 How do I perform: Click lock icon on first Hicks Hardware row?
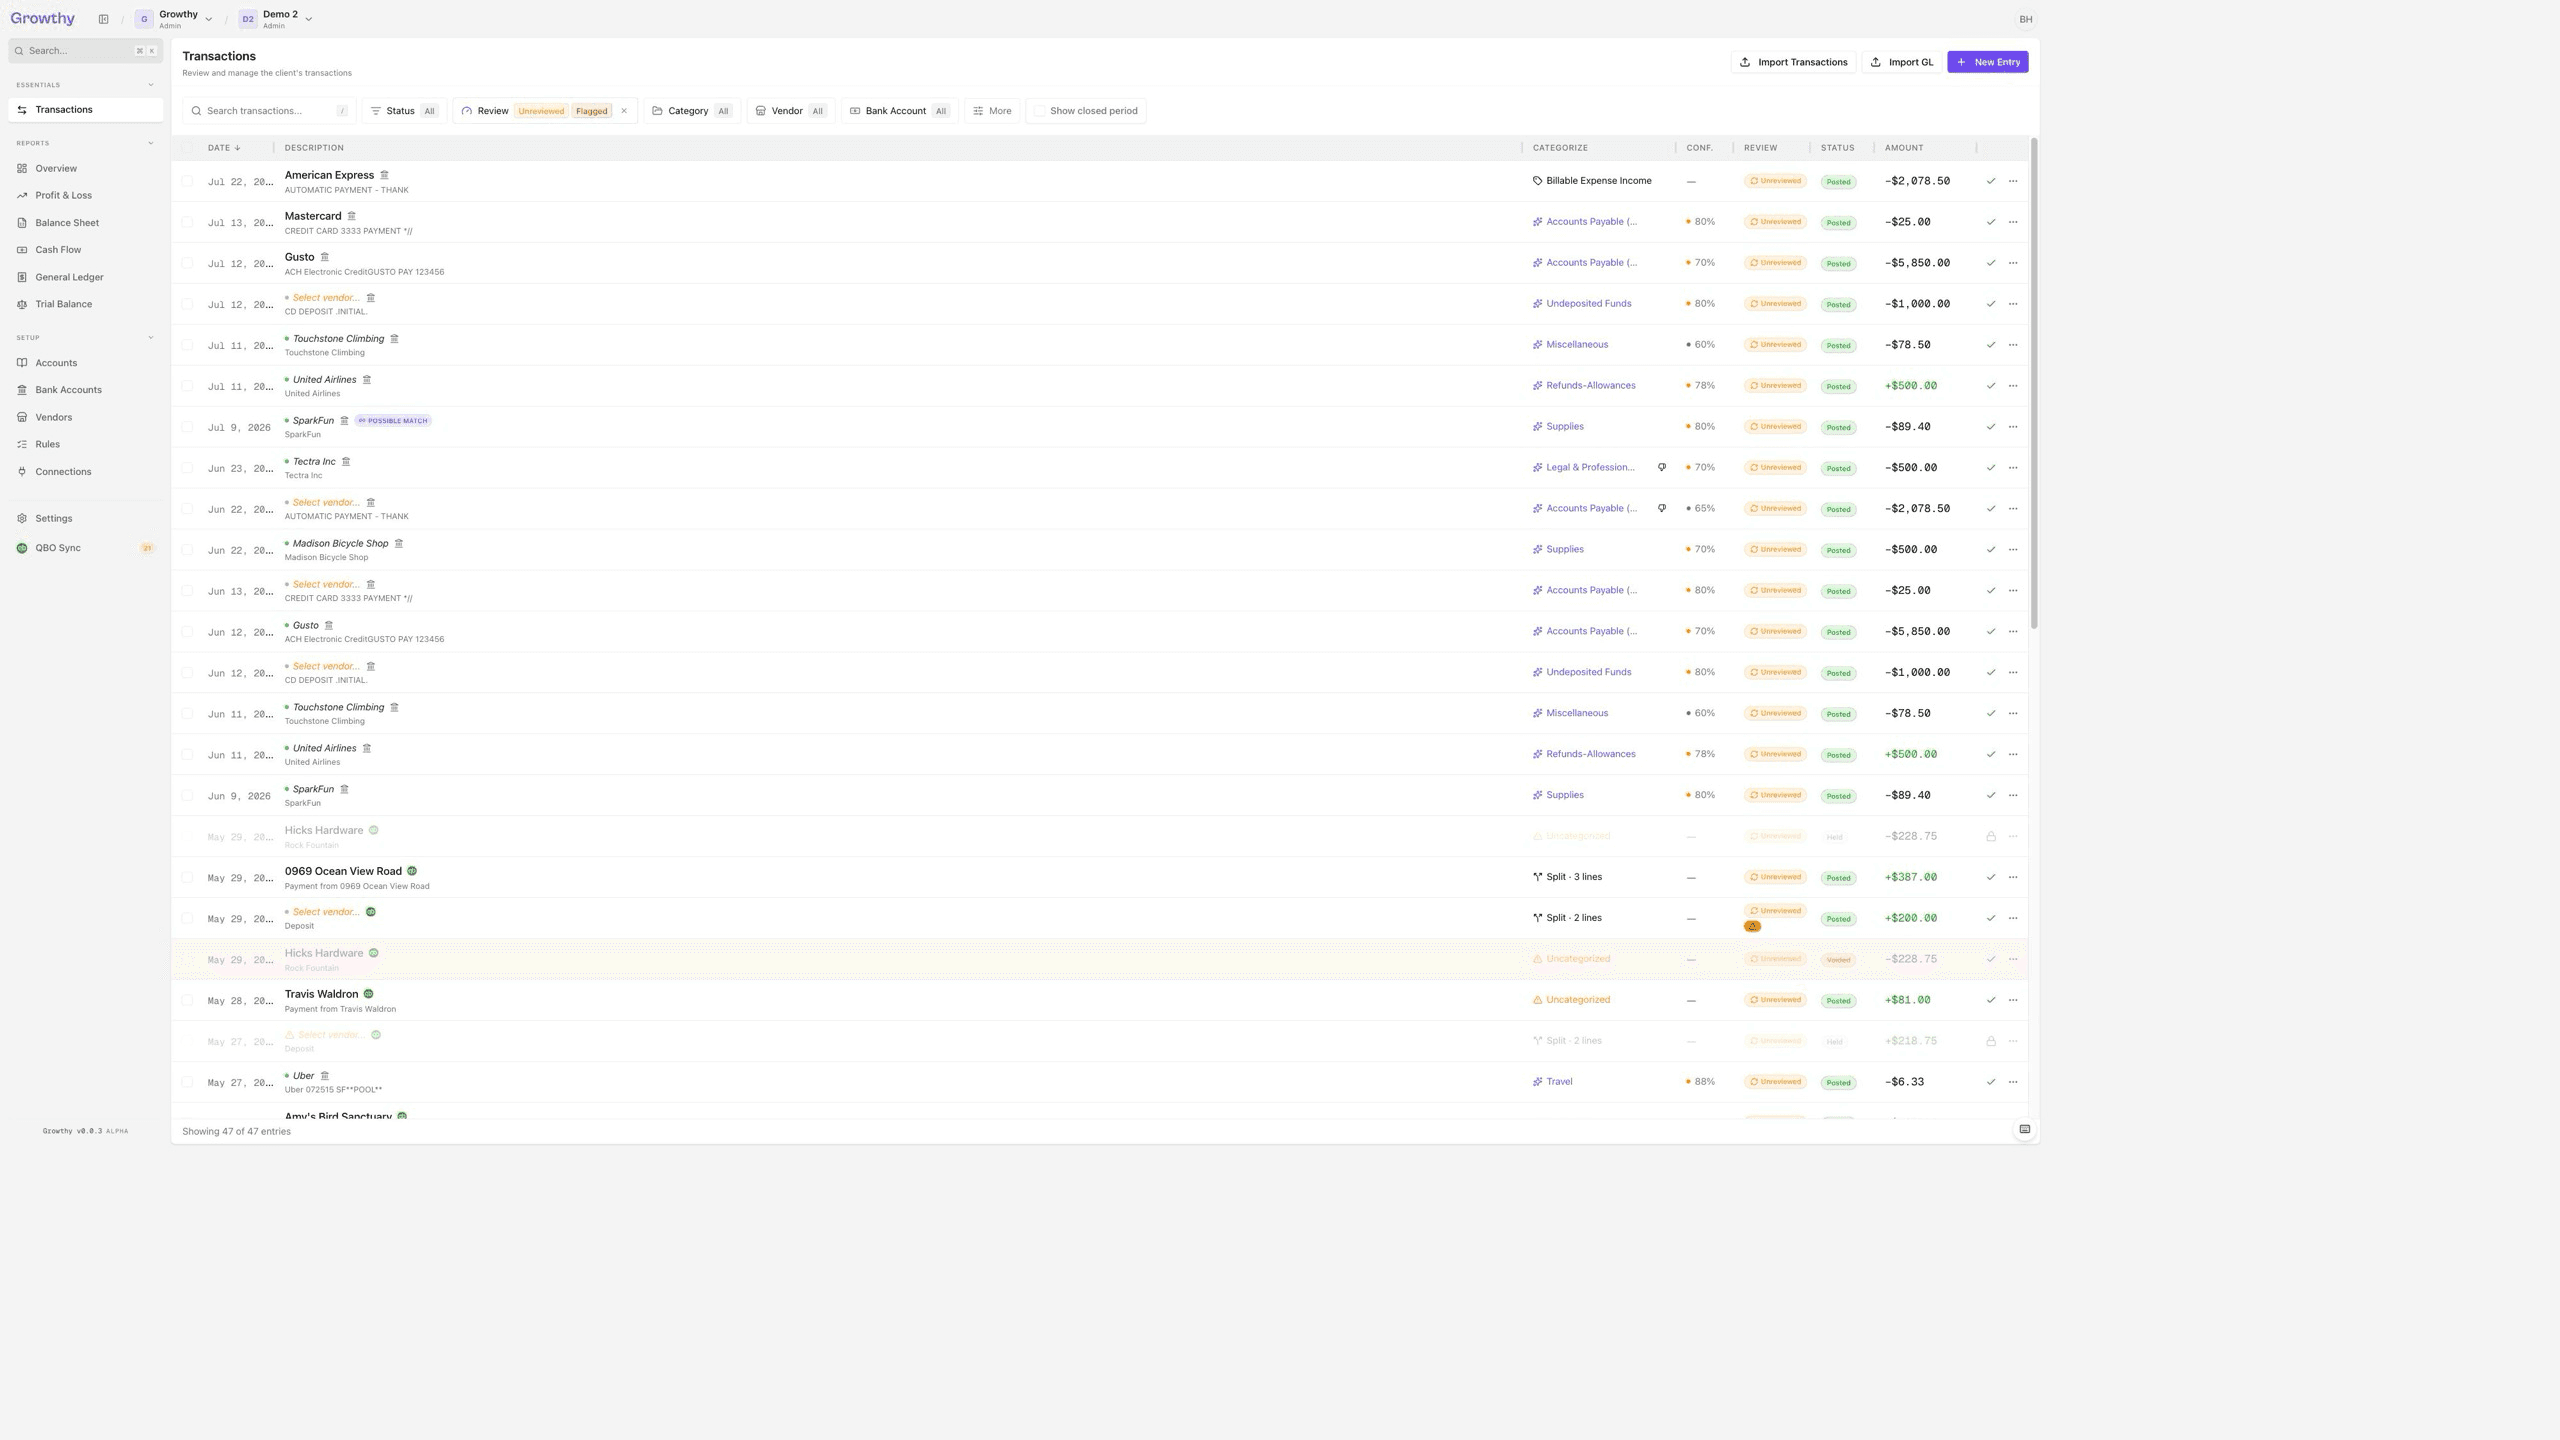pos(1990,836)
